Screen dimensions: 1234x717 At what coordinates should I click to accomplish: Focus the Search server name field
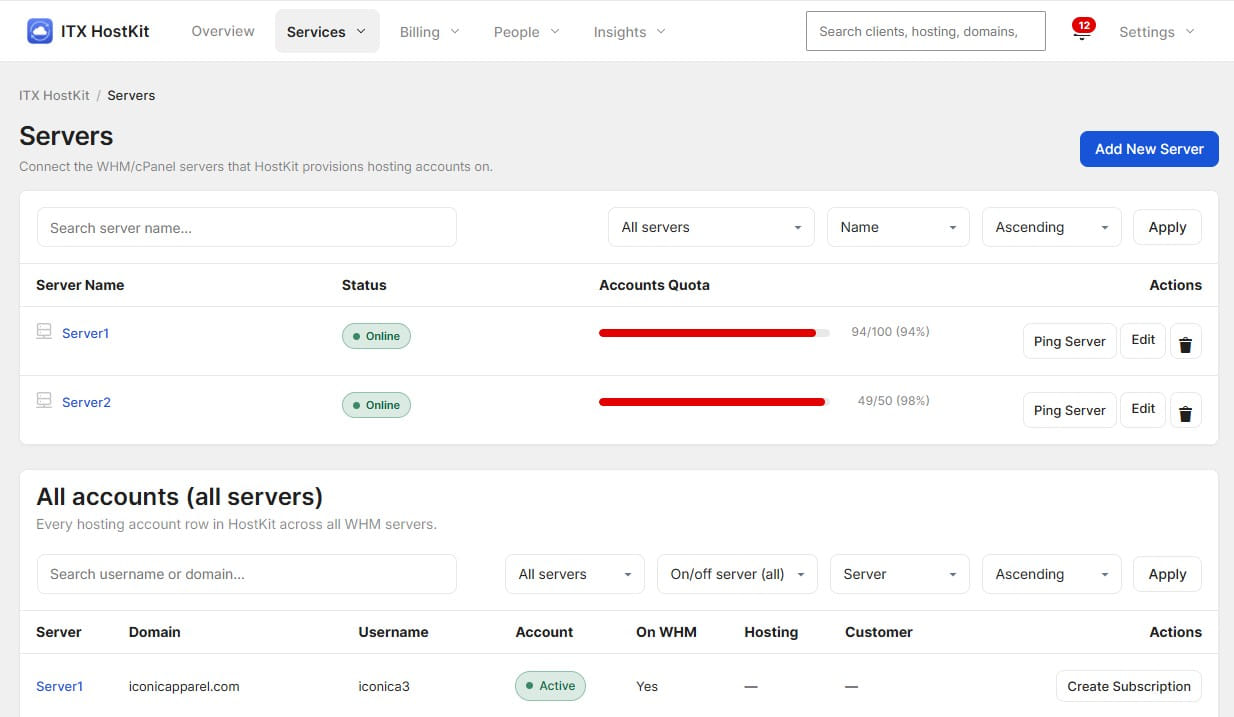[247, 227]
